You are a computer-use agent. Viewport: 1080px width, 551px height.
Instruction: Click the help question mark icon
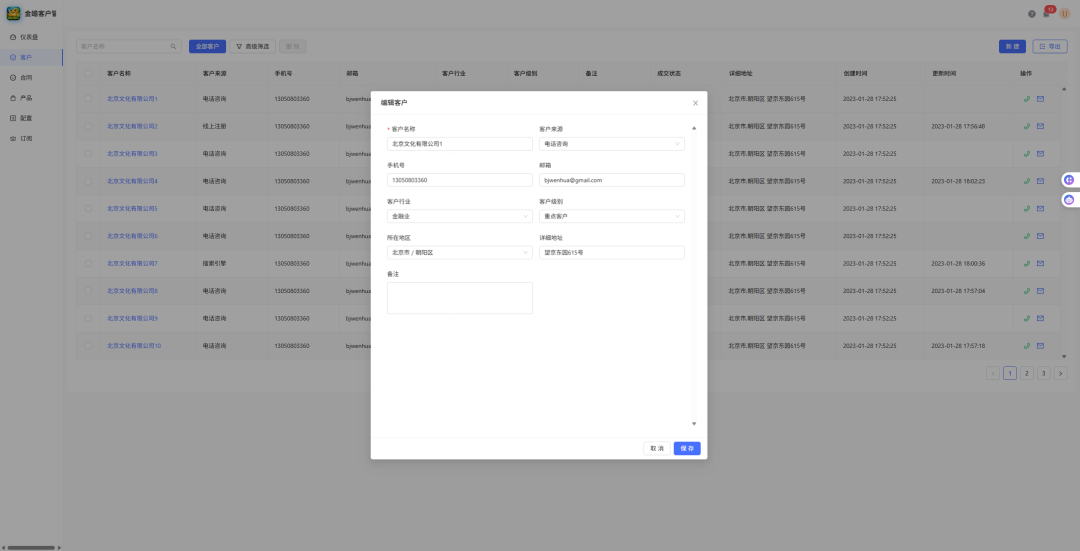point(1032,14)
